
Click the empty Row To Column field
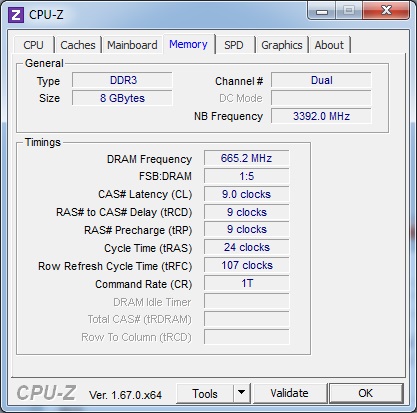click(x=247, y=337)
